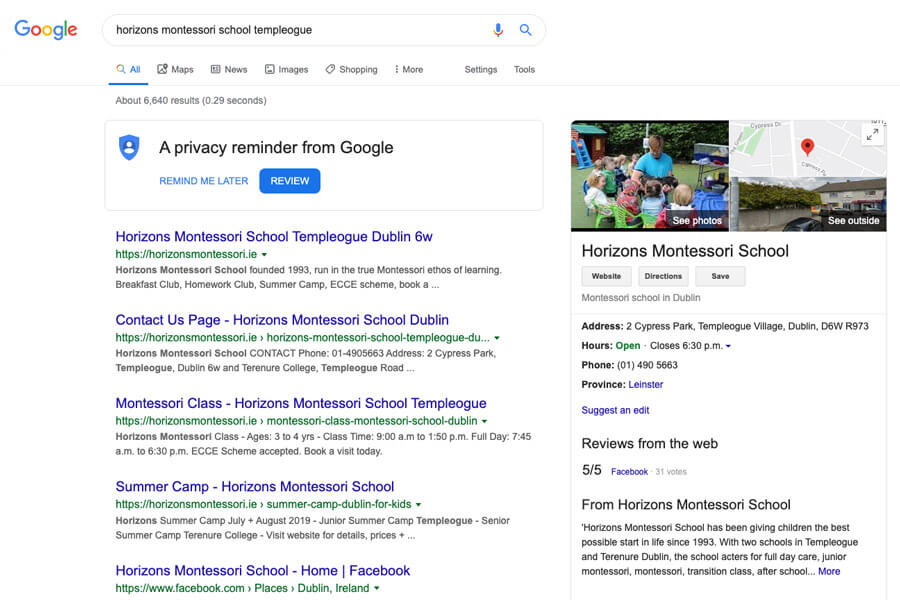Expand dropdown arrow beside Contact Us result URL
The height and width of the screenshot is (600, 900).
pos(497,338)
